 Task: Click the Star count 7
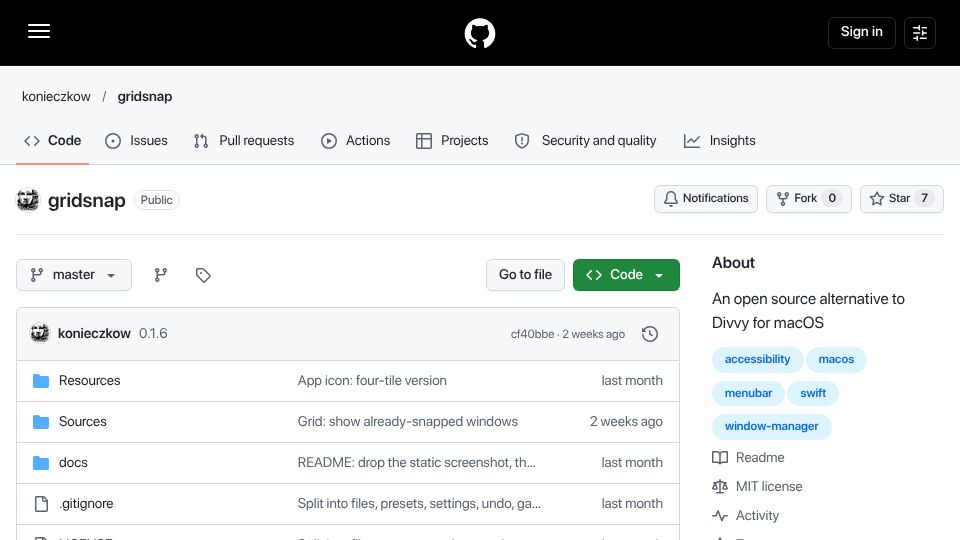(924, 198)
